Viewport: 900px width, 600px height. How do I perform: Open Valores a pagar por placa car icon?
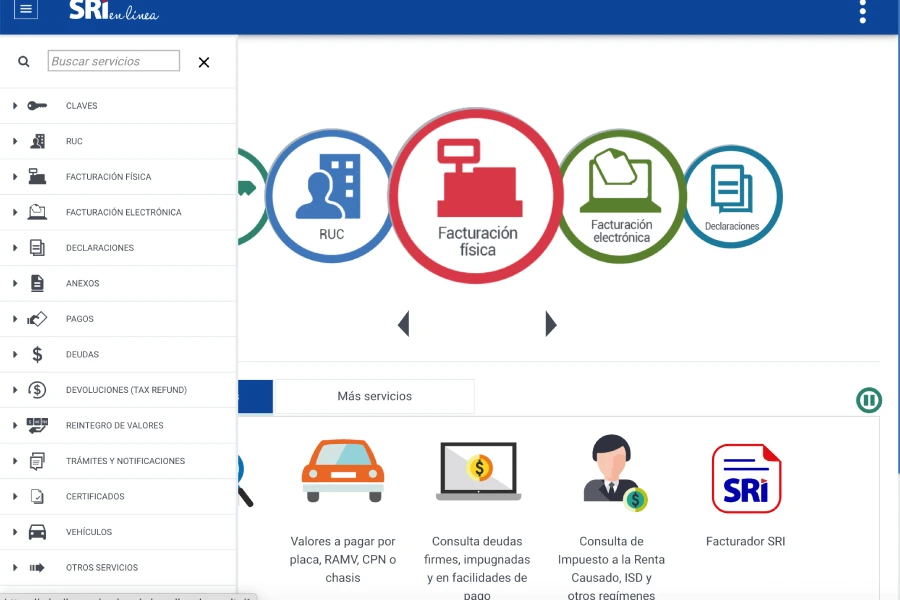pos(343,471)
